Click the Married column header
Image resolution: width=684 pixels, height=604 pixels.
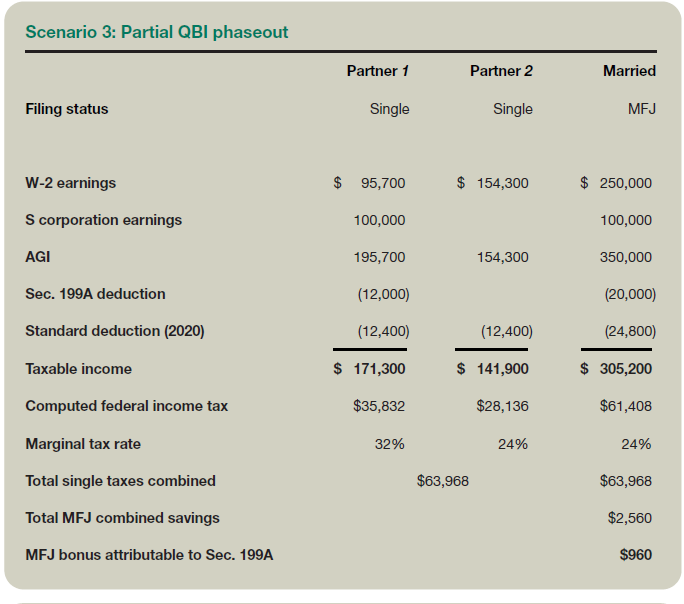[x=629, y=71]
